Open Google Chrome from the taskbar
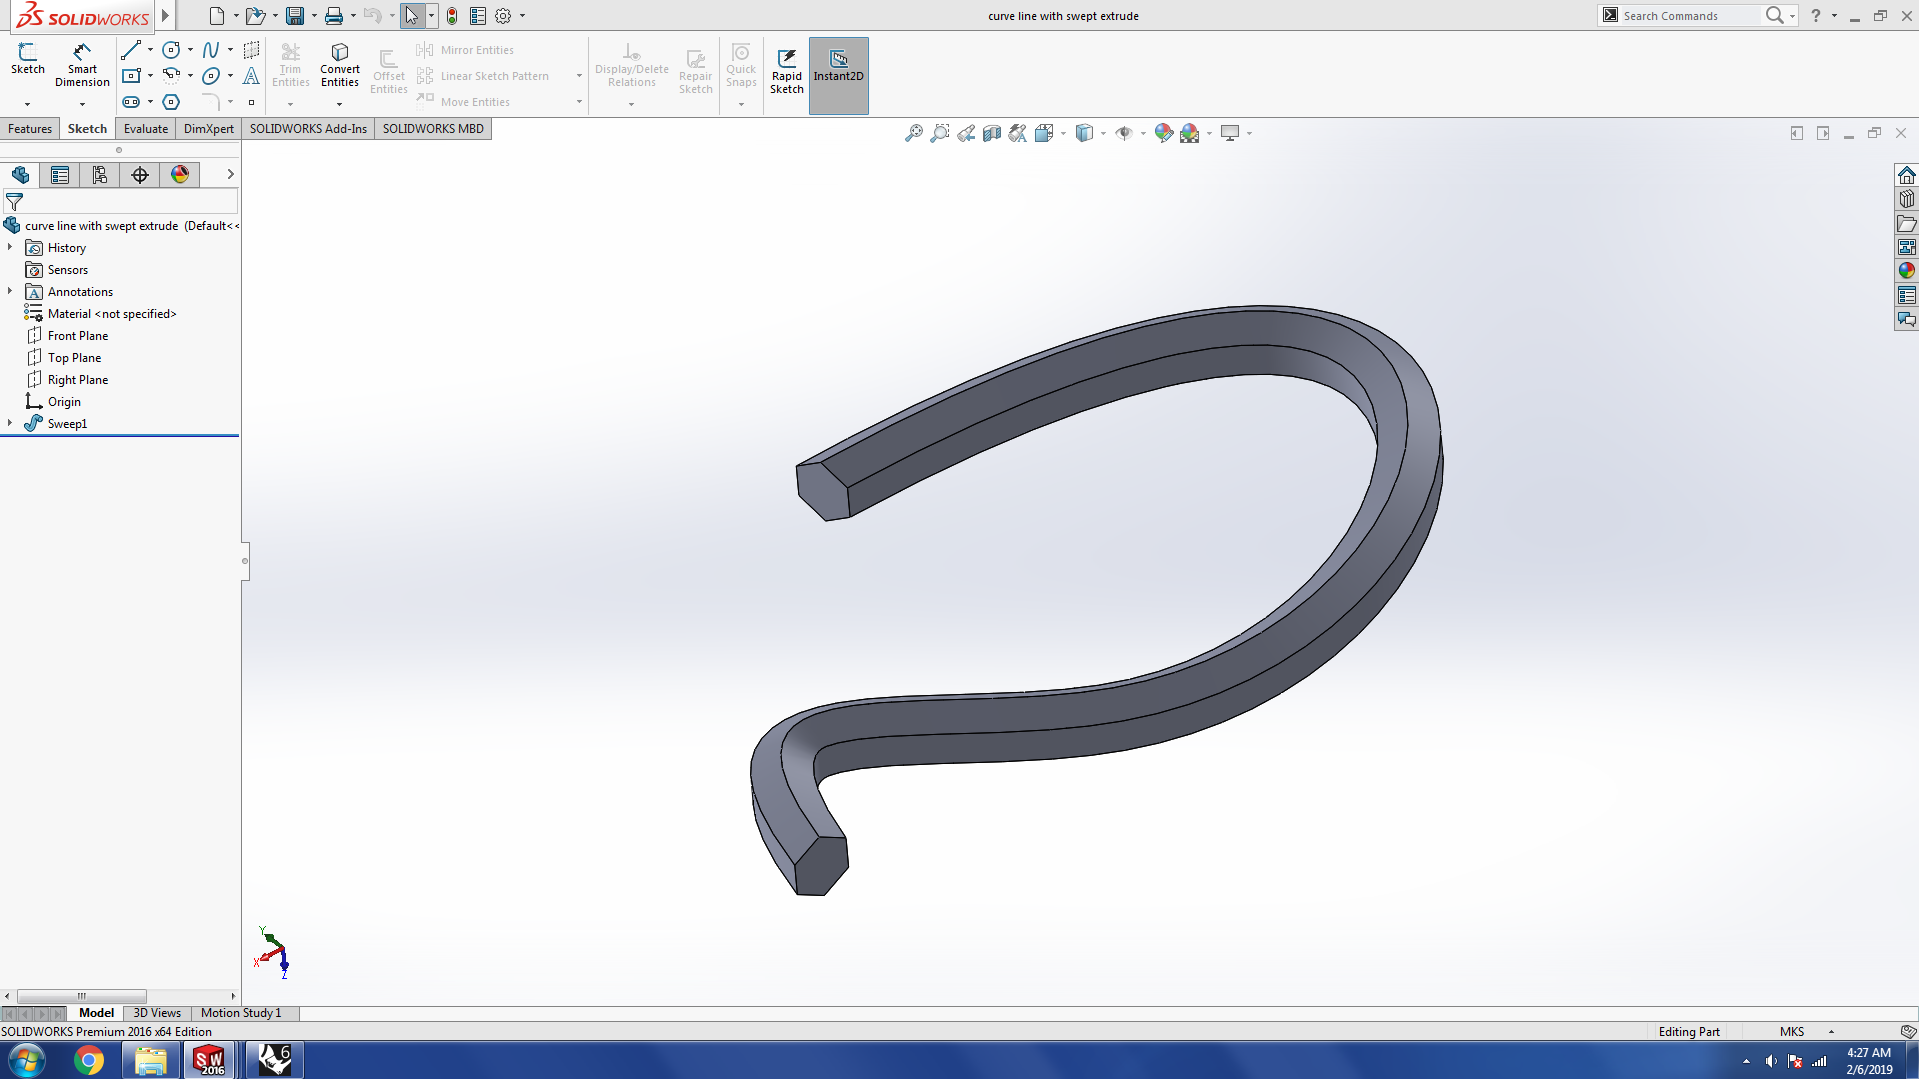 (88, 1060)
